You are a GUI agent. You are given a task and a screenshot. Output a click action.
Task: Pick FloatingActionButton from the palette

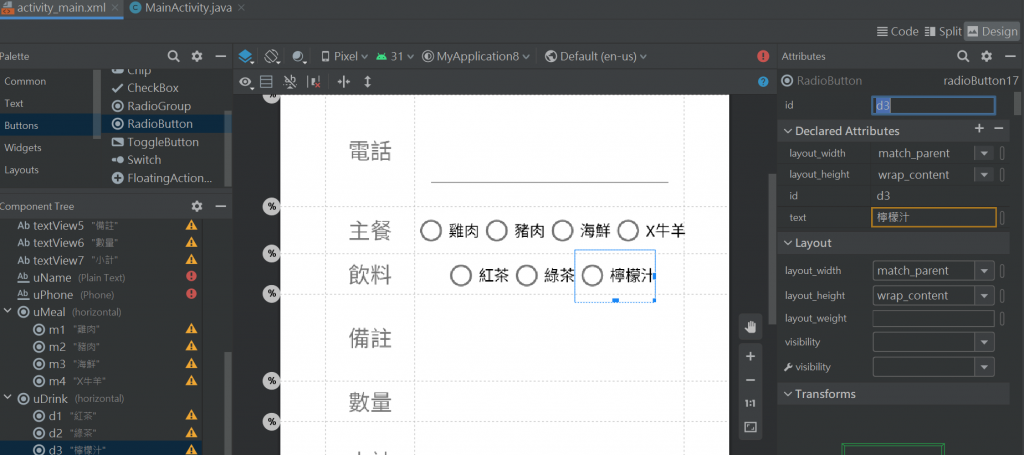click(162, 178)
